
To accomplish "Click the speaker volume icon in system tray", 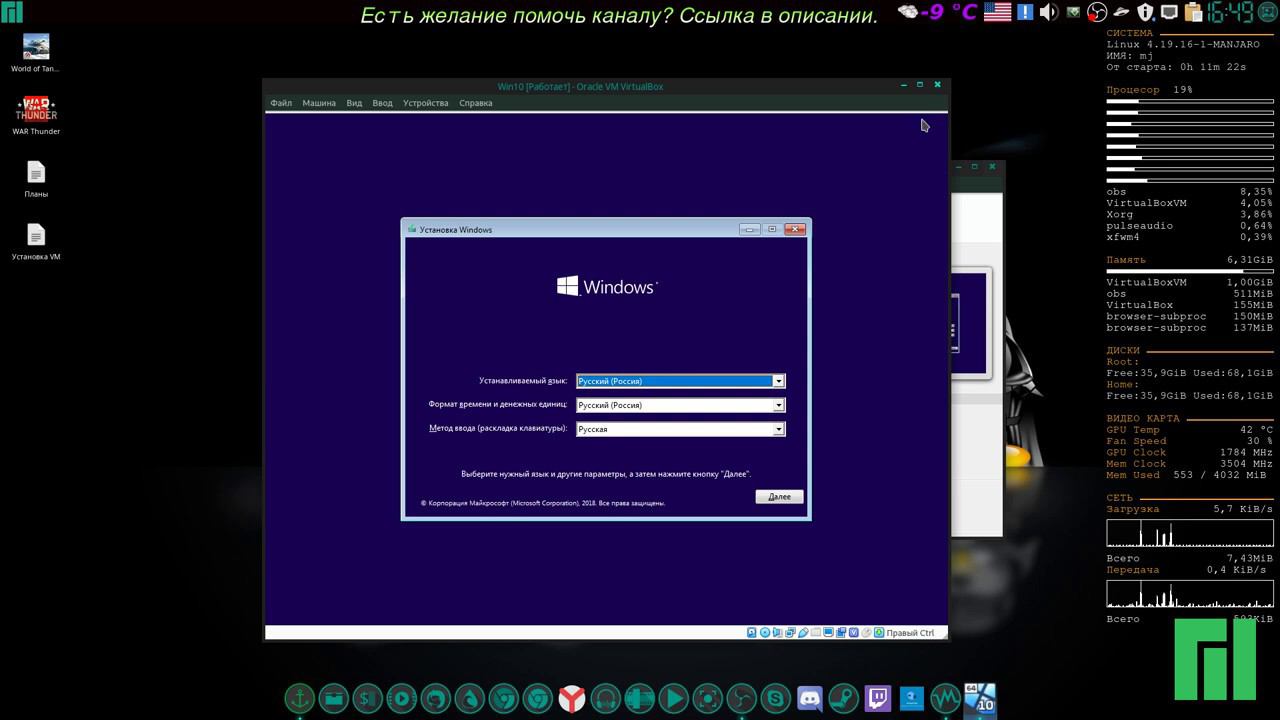I will (x=1049, y=12).
